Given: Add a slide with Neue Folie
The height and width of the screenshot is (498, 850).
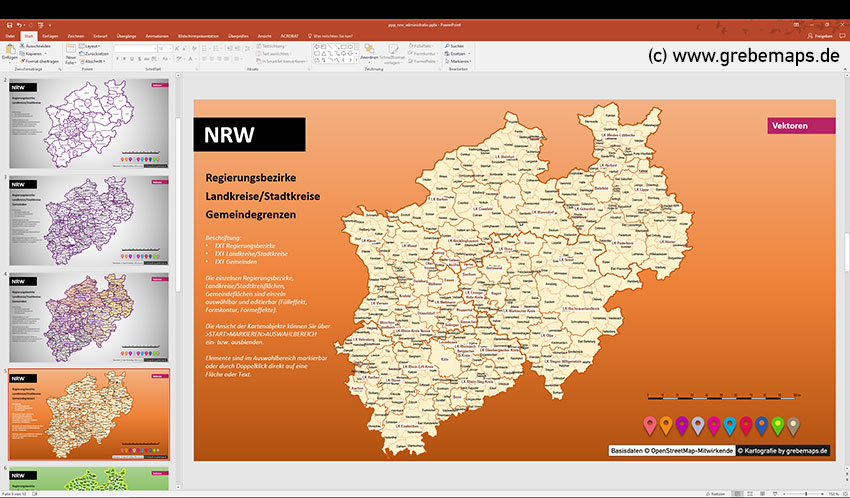Looking at the screenshot, I should click(x=71, y=51).
